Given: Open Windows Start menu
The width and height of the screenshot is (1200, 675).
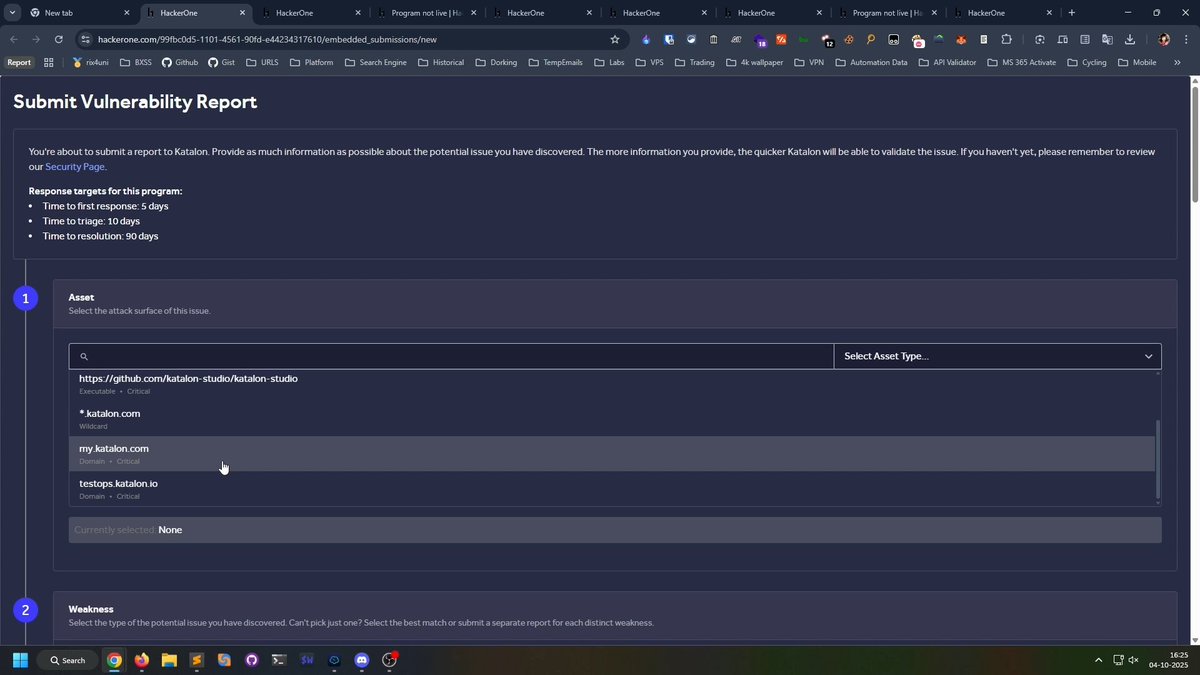Looking at the screenshot, I should [20, 660].
